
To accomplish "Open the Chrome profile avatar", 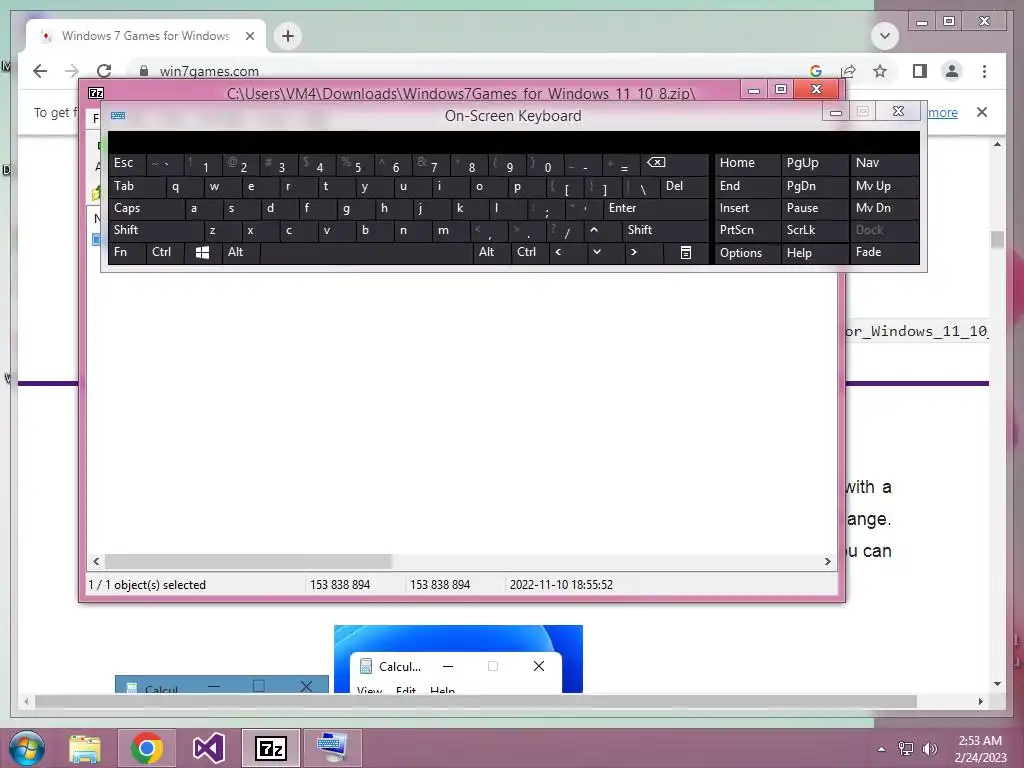I will pos(952,71).
